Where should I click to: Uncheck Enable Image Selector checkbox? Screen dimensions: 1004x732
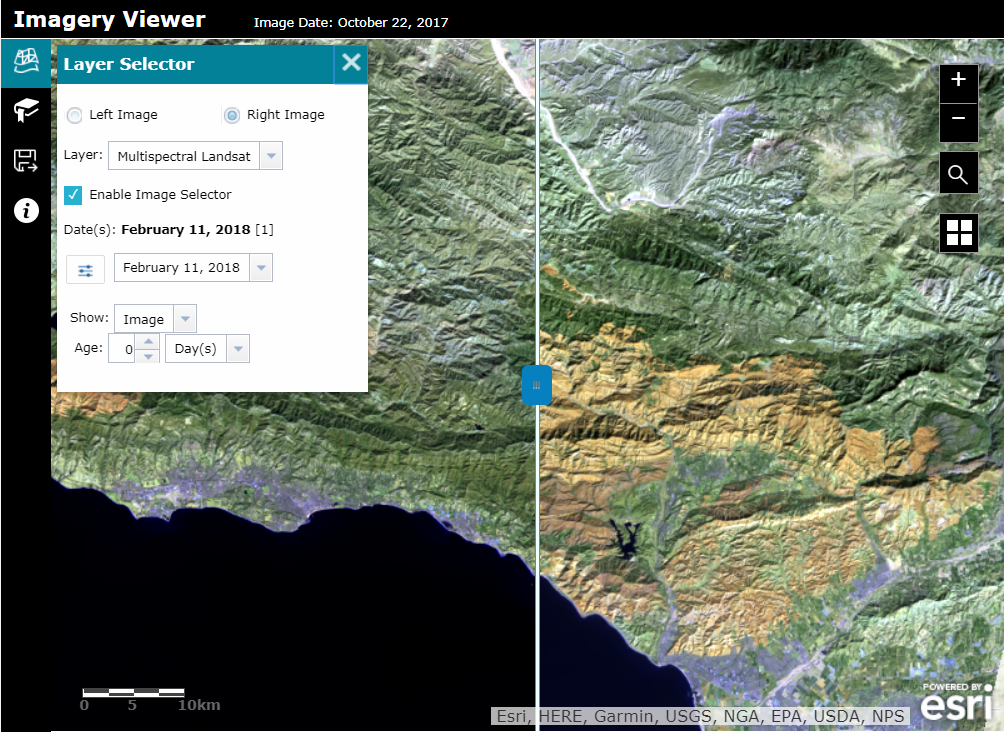(x=73, y=195)
